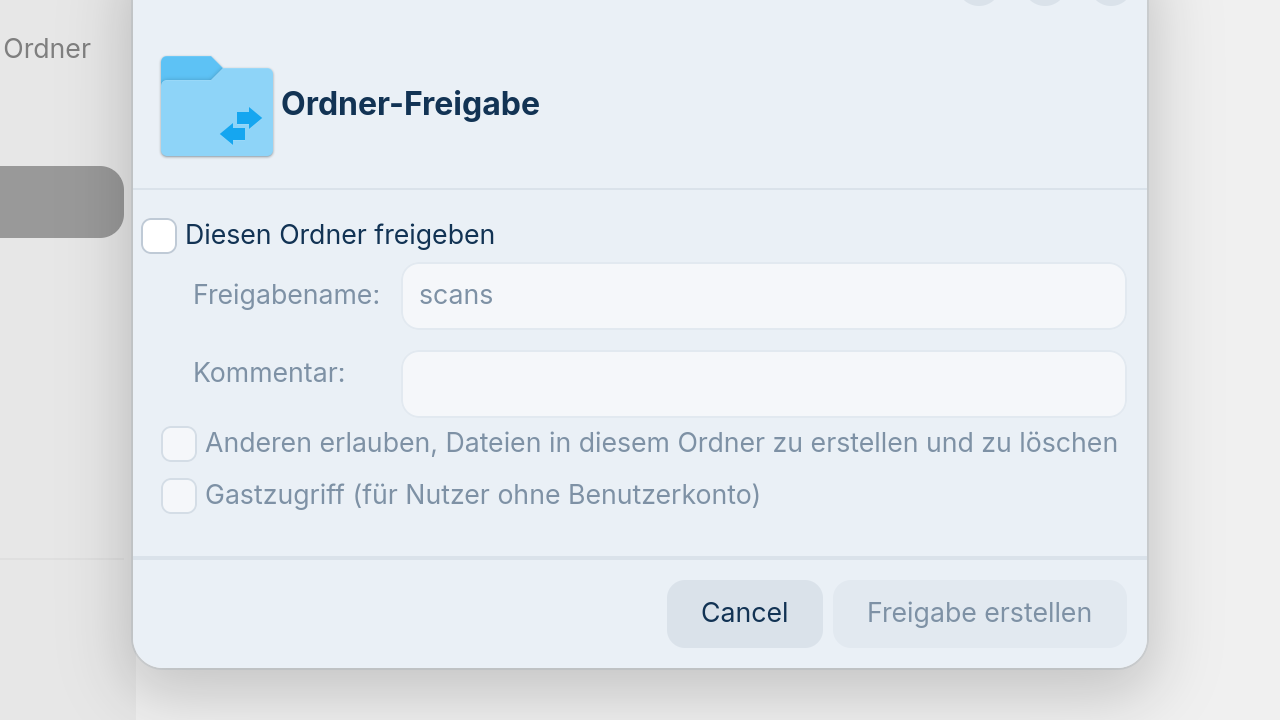Click the middle round titlebar button
Screen dimensions: 1280x720
[1045, 2]
